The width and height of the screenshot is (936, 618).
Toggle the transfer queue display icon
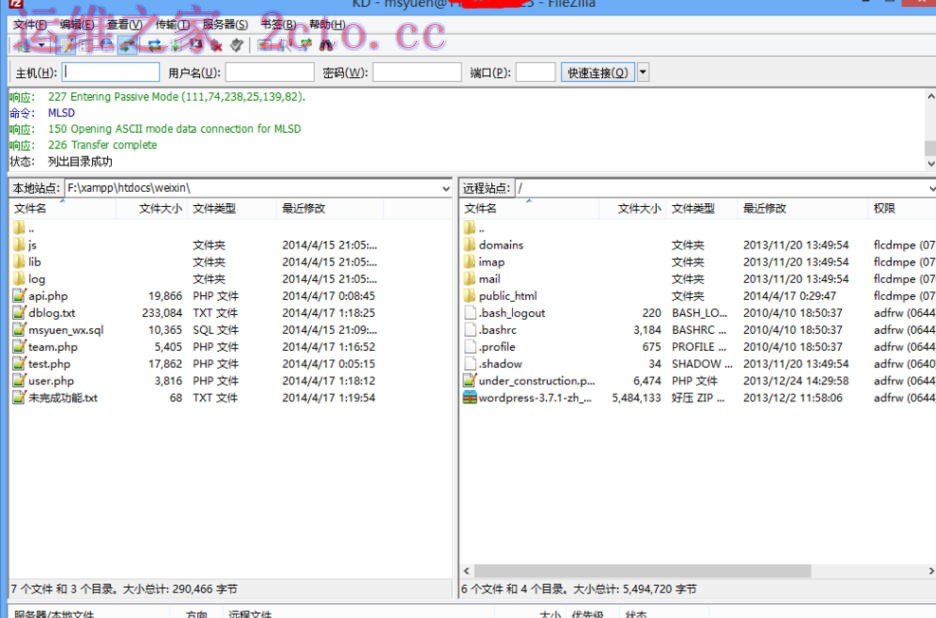point(127,45)
